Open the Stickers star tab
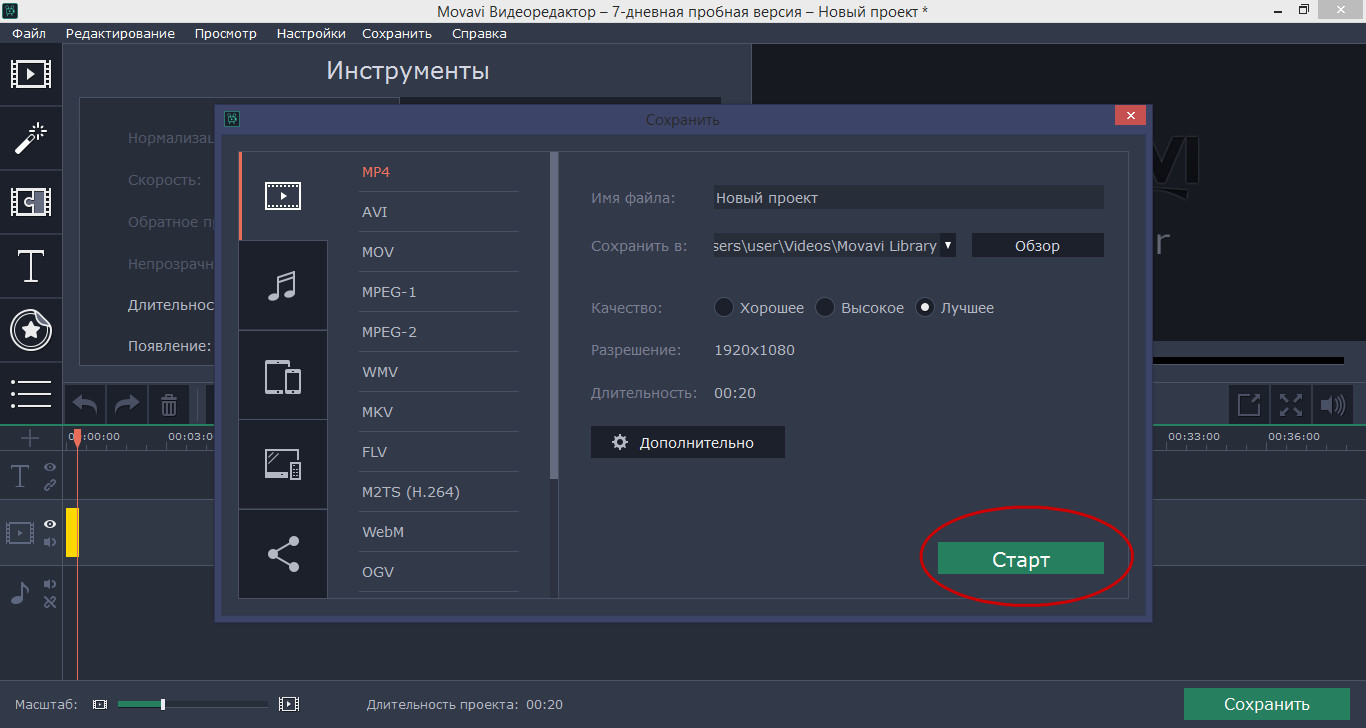 pyautogui.click(x=31, y=329)
